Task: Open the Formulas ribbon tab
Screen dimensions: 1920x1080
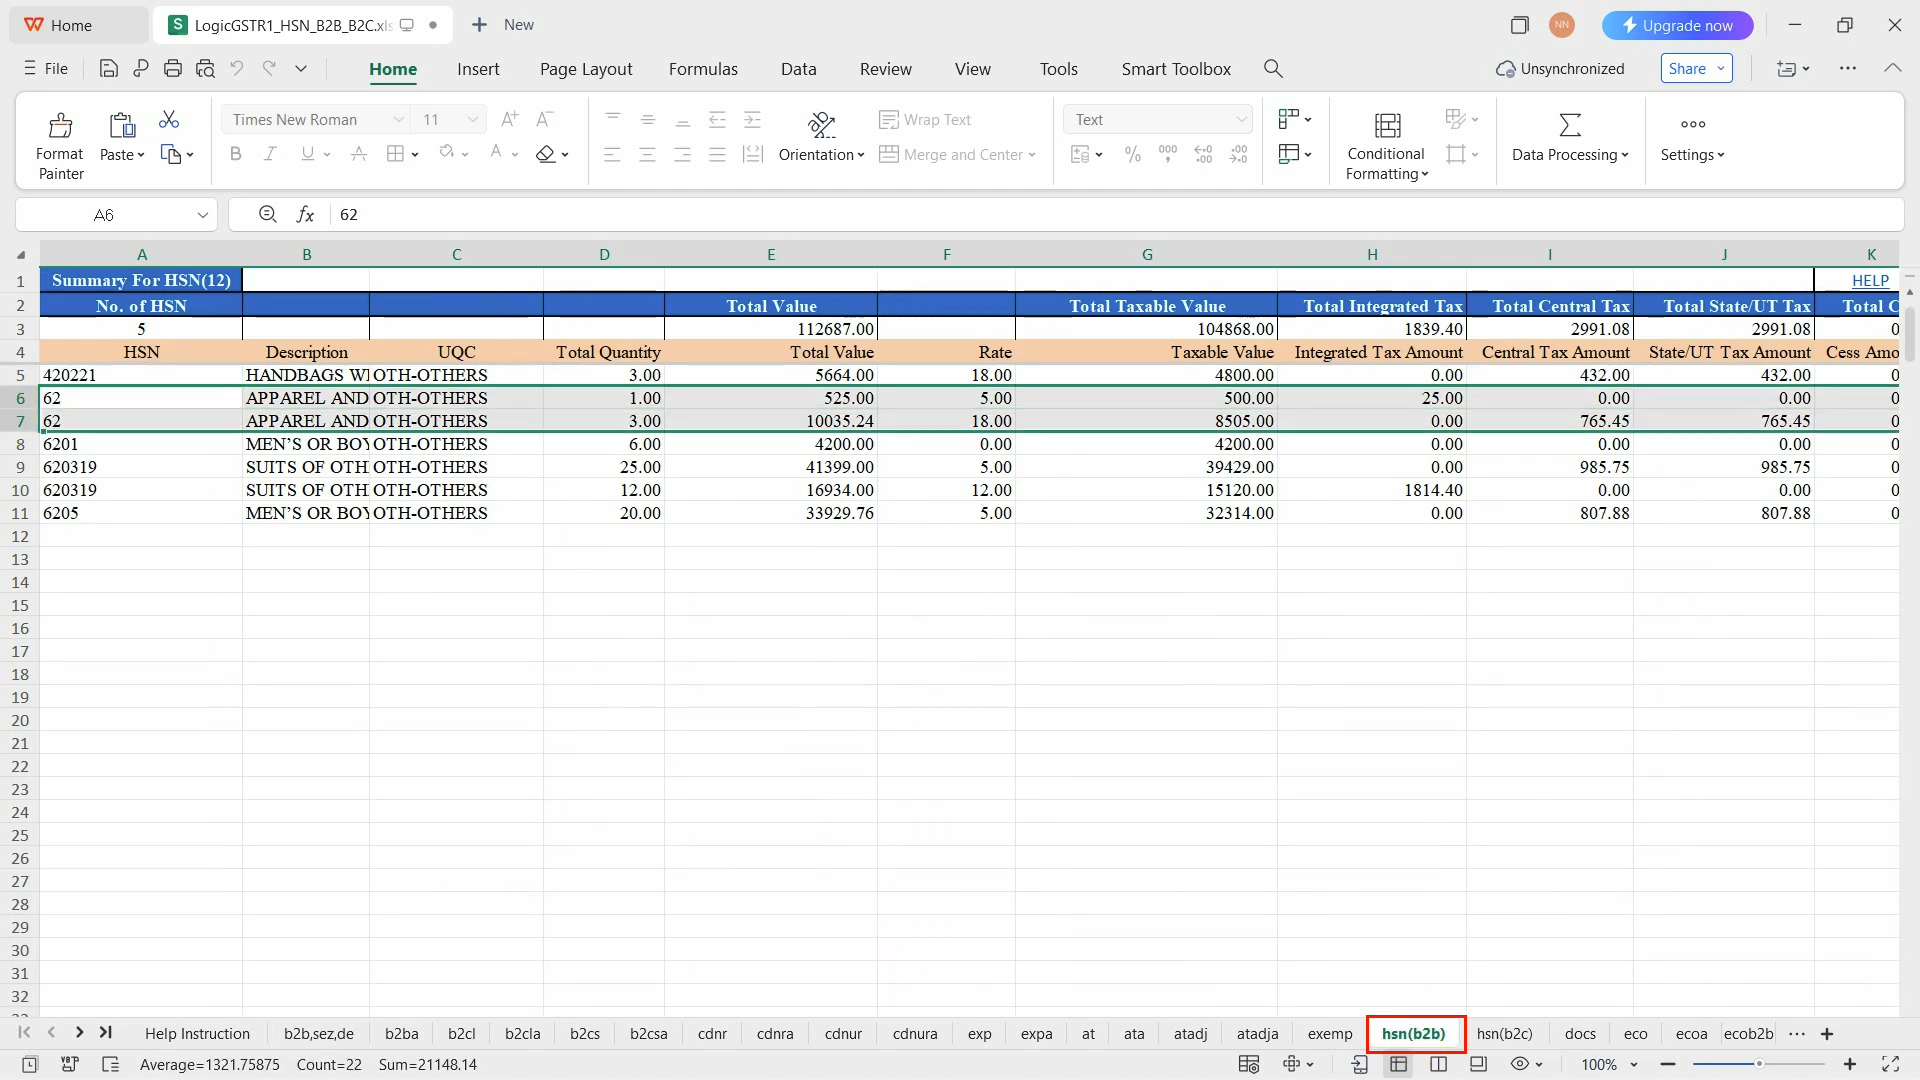Action: 703,69
